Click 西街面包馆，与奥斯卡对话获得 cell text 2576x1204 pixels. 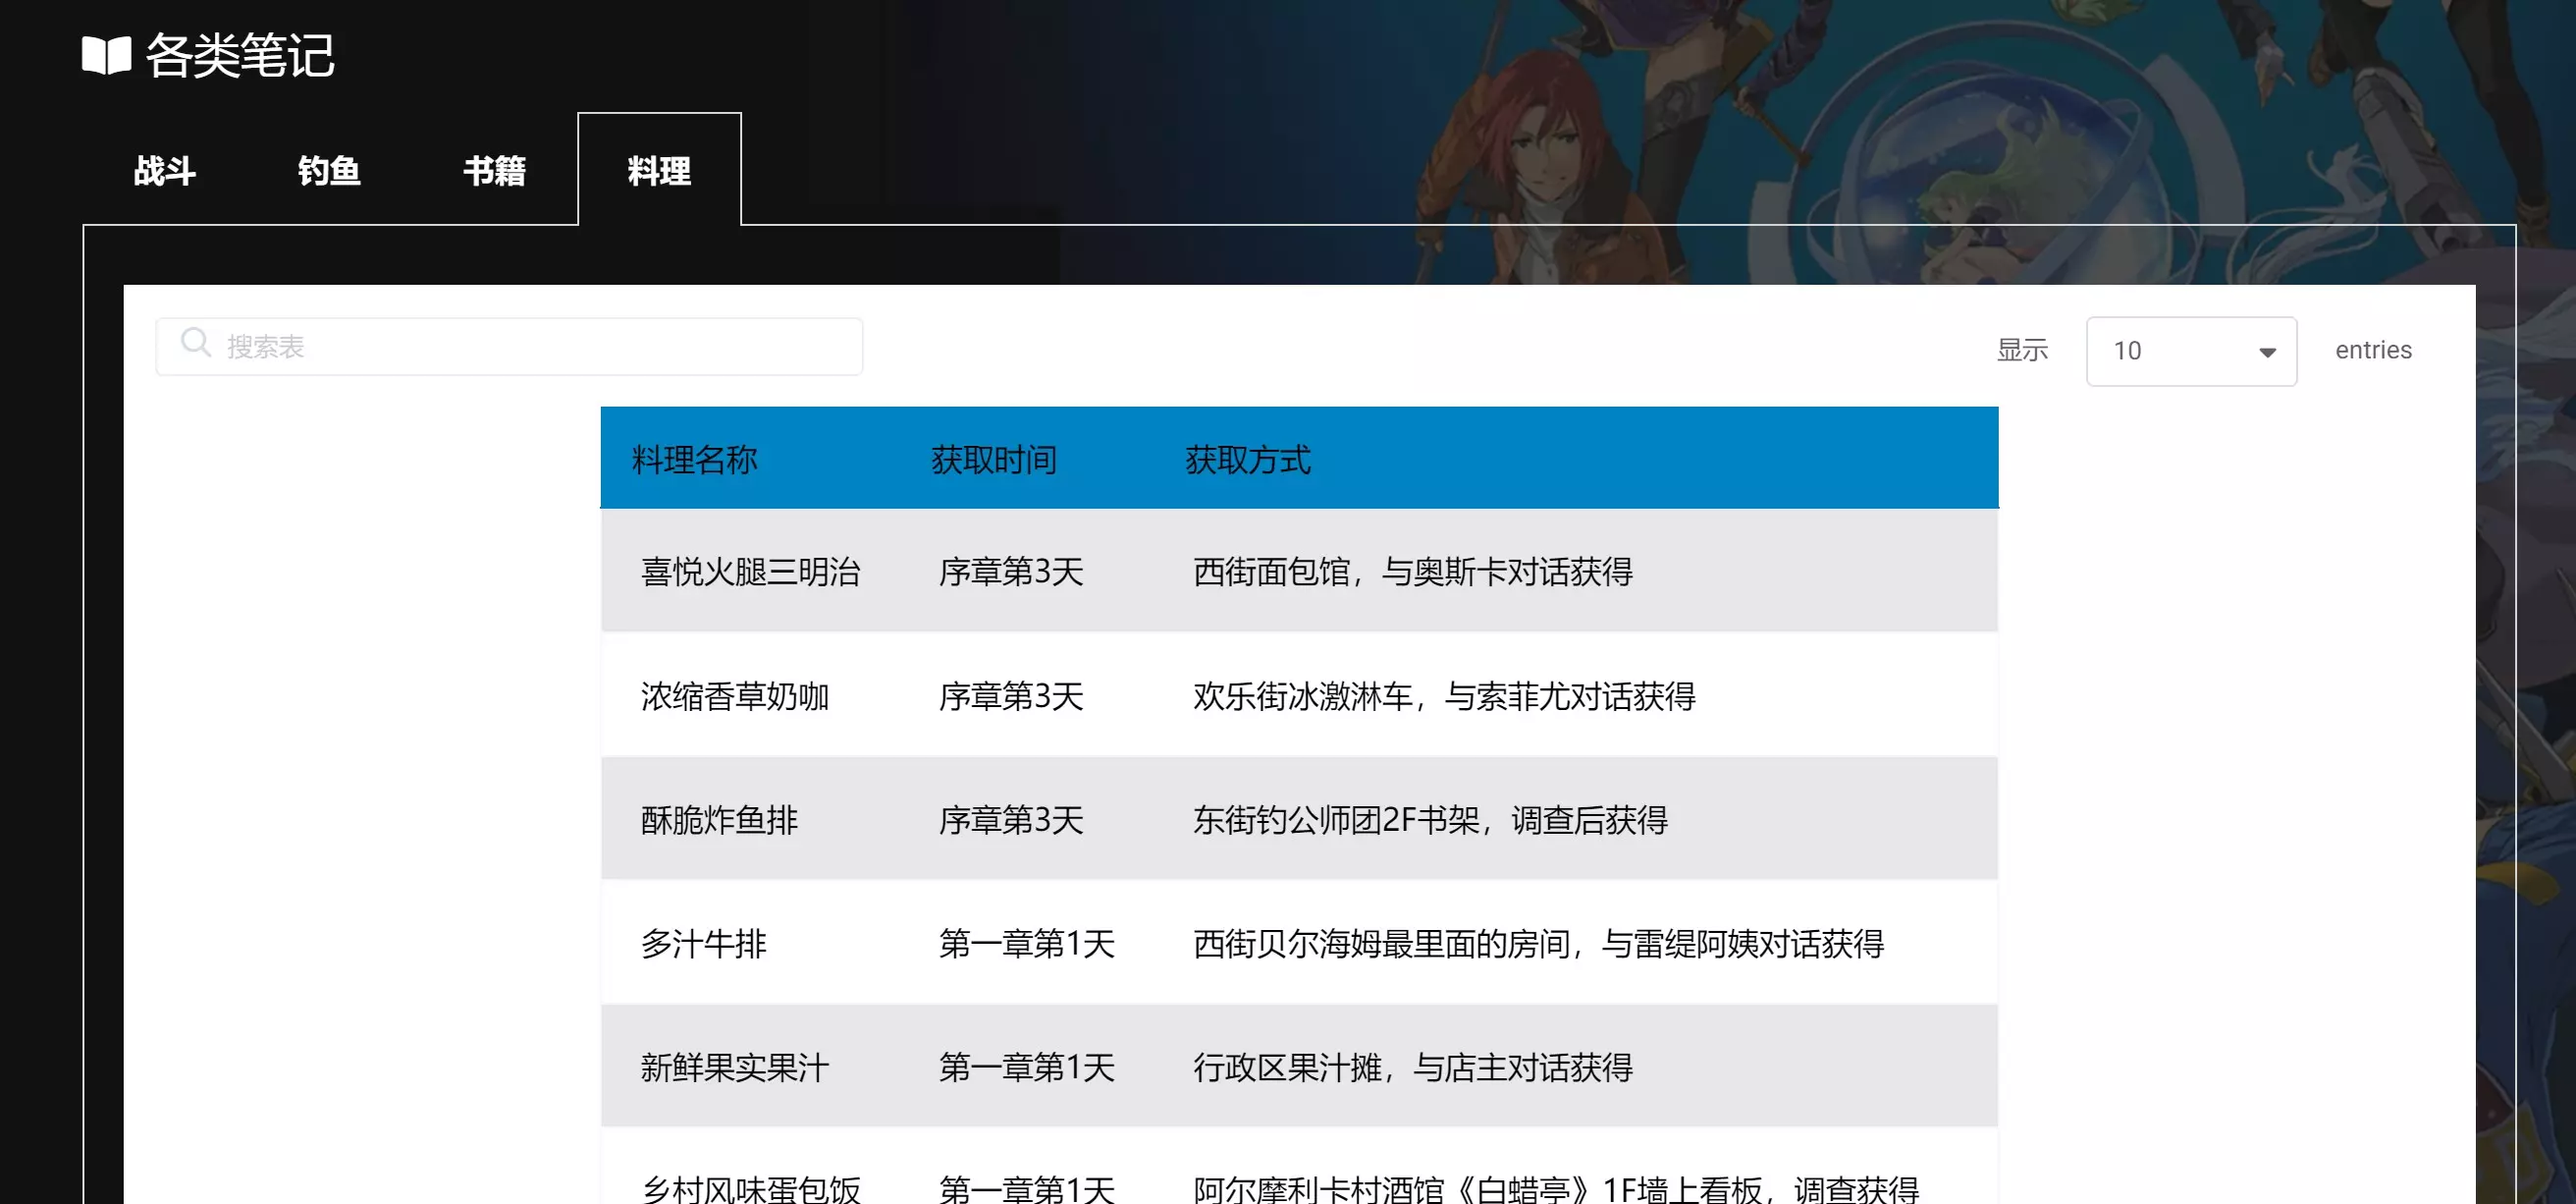click(1412, 572)
